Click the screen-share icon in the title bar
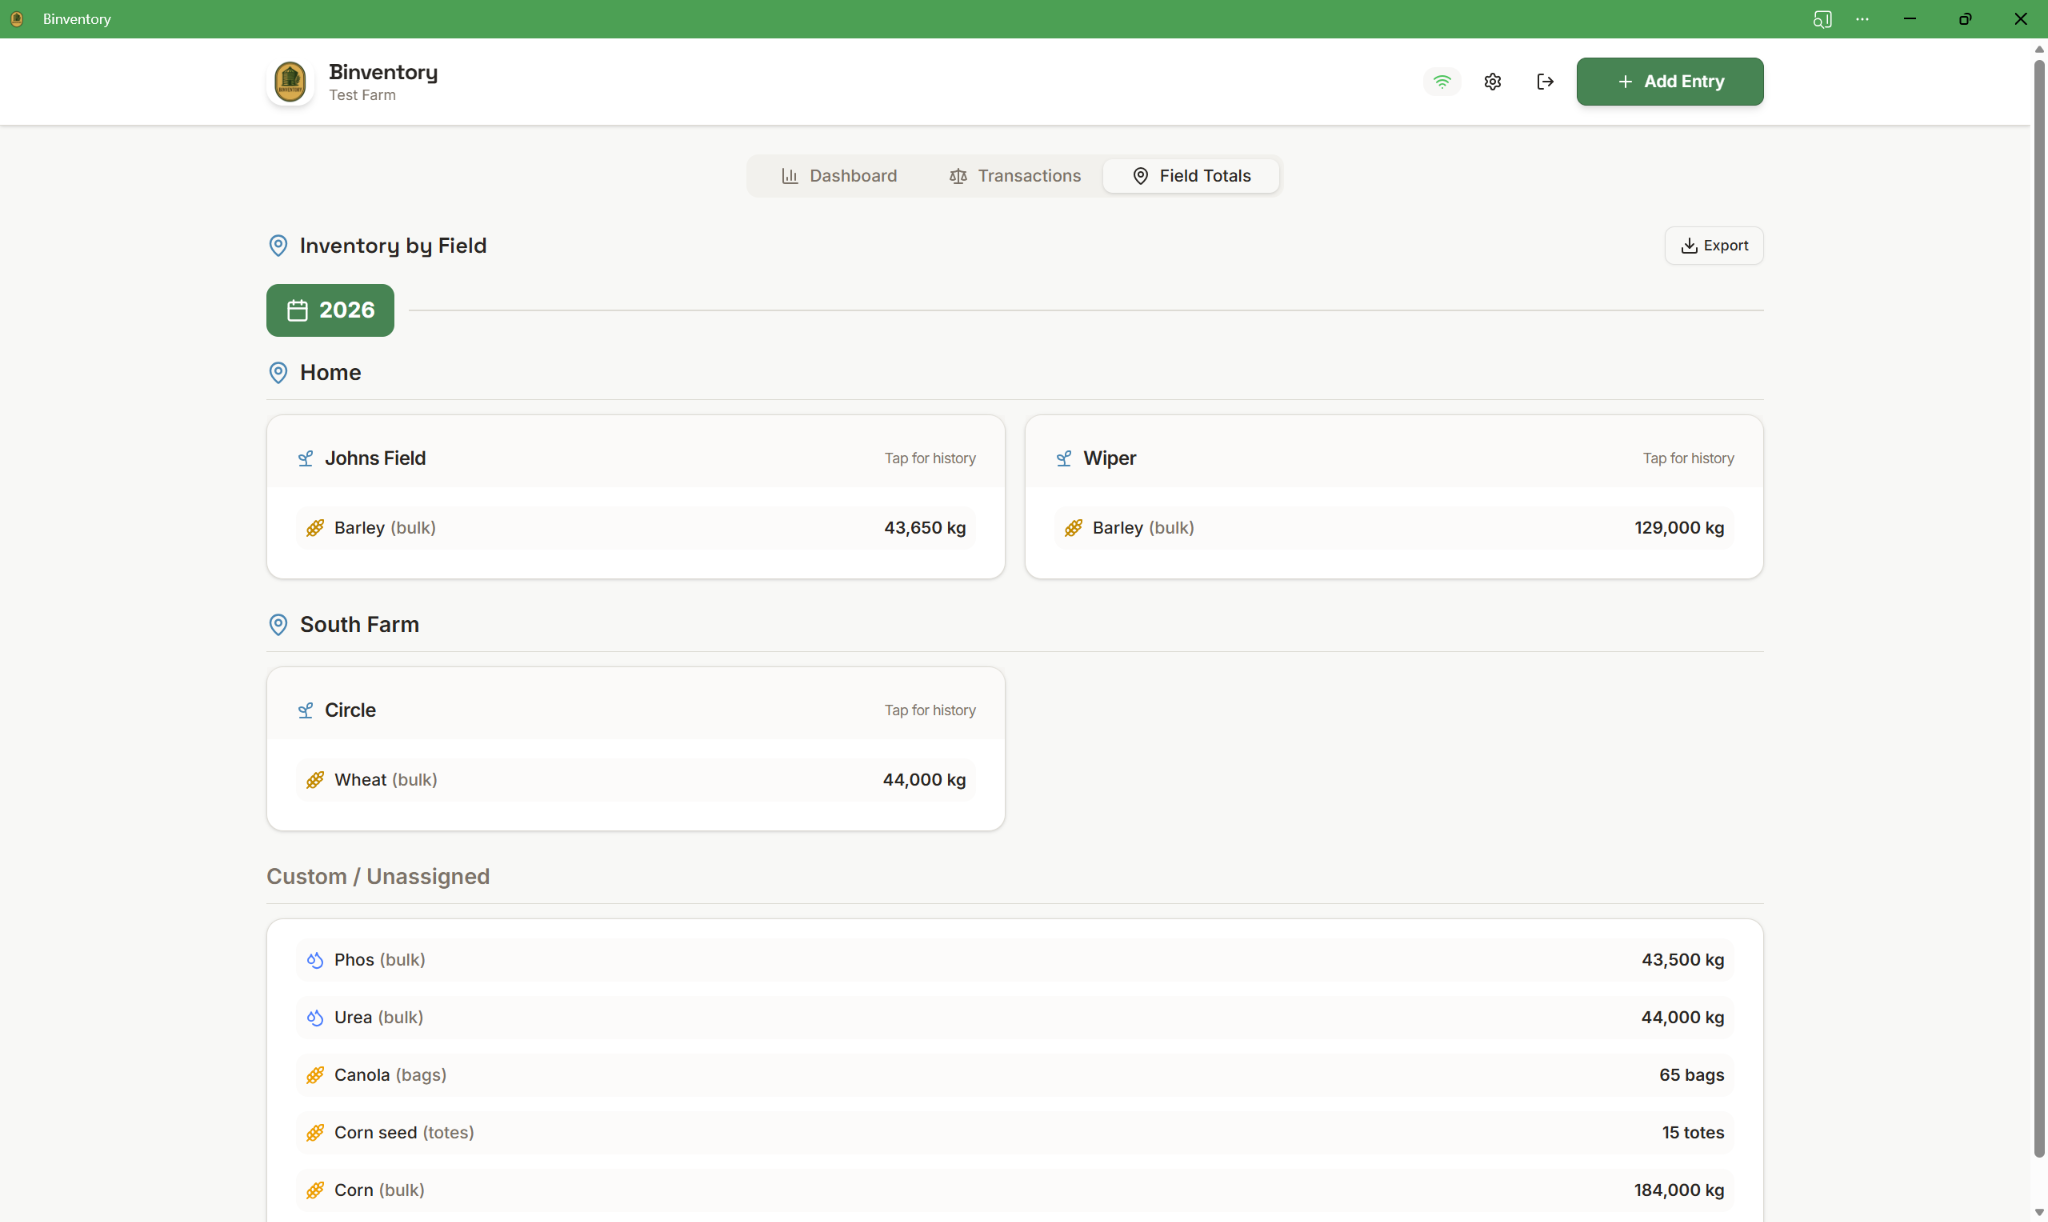 pyautogui.click(x=1822, y=18)
